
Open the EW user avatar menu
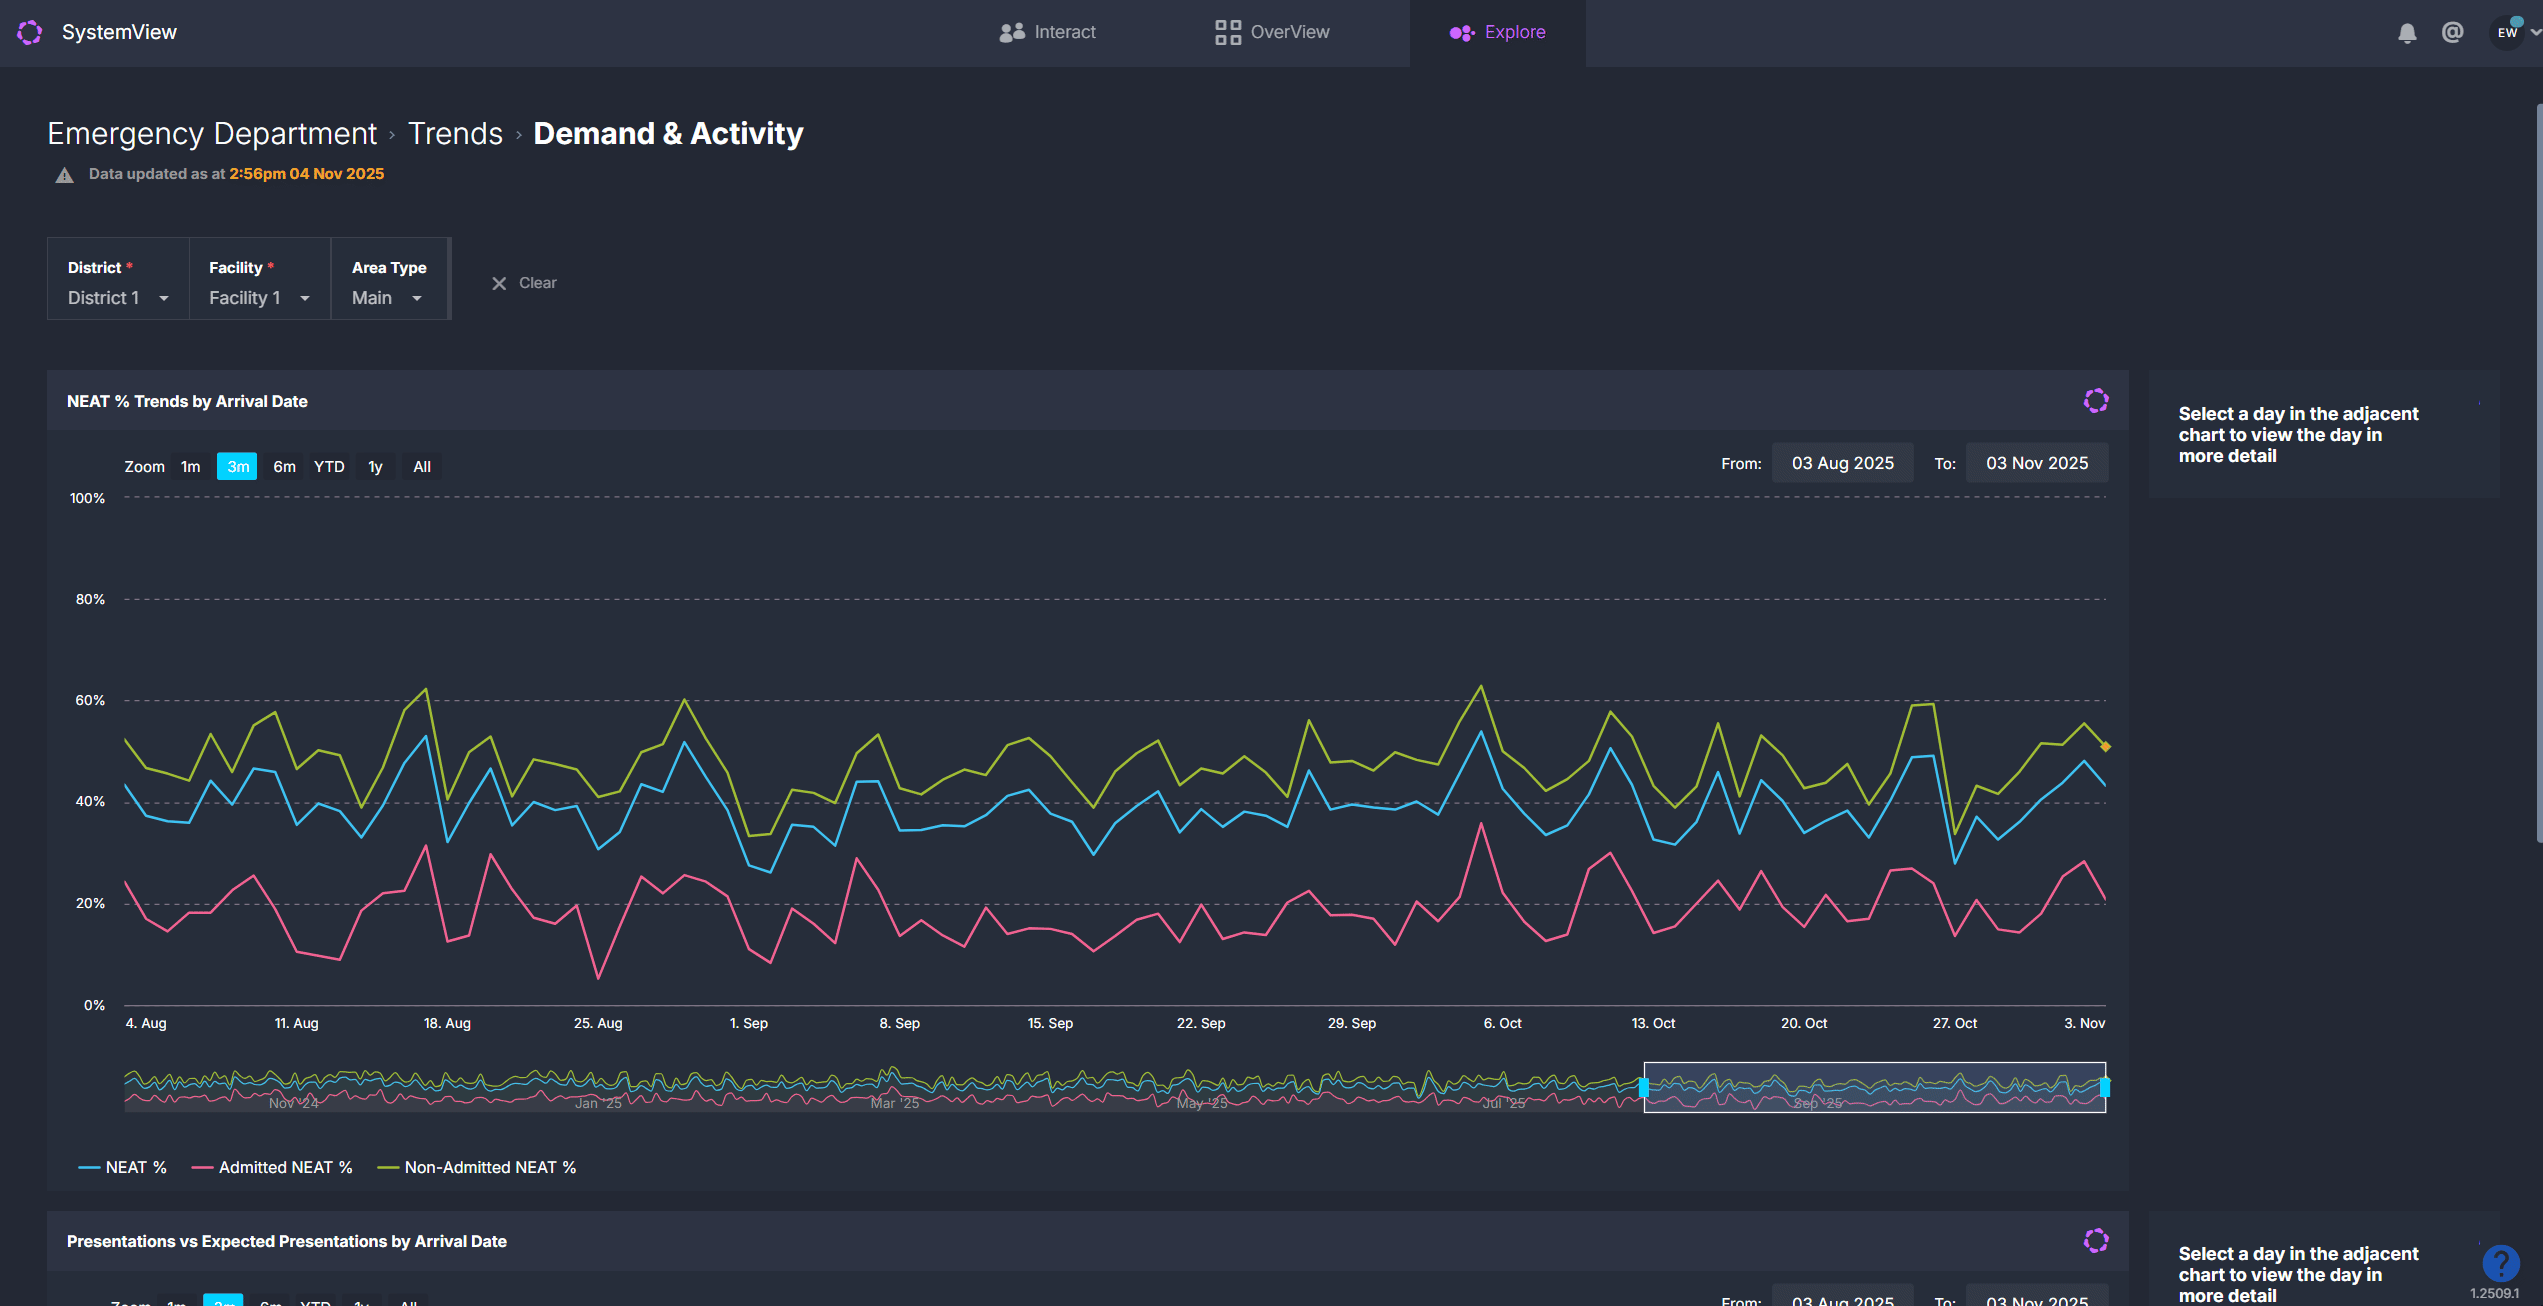(x=2508, y=33)
